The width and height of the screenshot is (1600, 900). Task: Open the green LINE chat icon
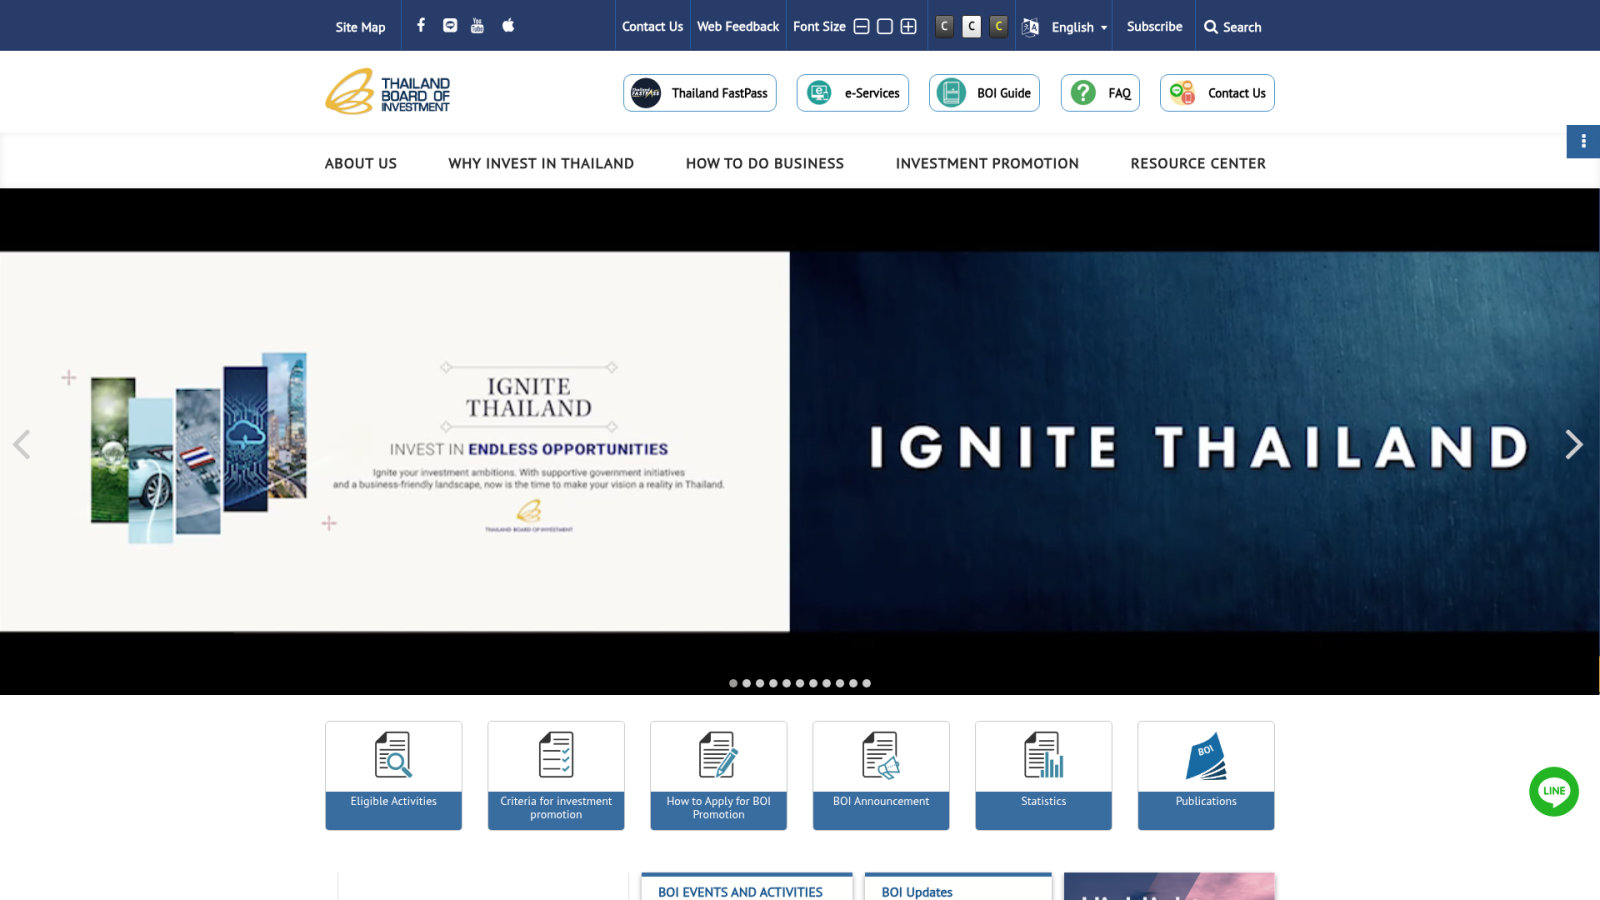point(1554,791)
